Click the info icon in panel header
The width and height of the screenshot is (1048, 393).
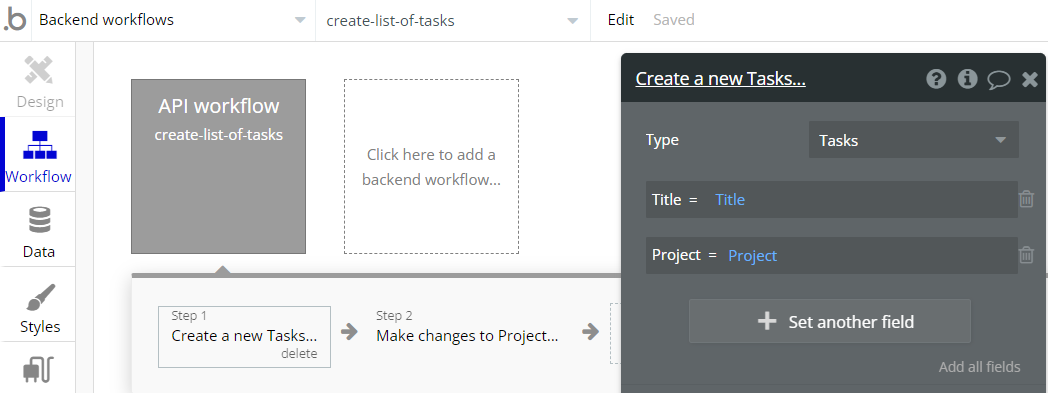coord(967,80)
